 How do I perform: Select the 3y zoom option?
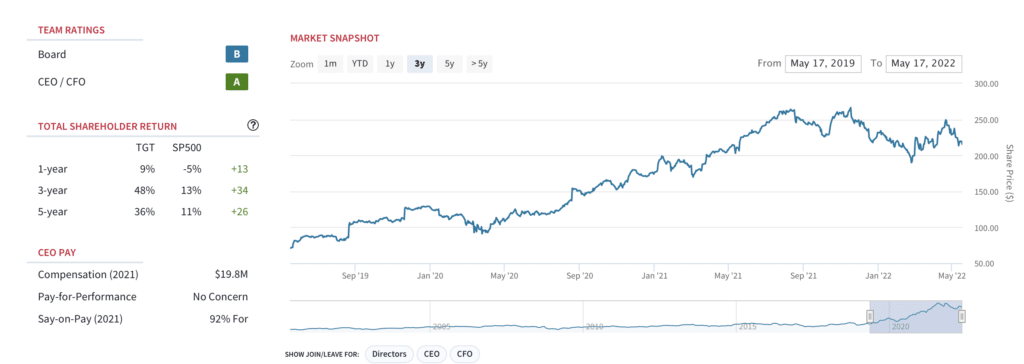coord(420,63)
